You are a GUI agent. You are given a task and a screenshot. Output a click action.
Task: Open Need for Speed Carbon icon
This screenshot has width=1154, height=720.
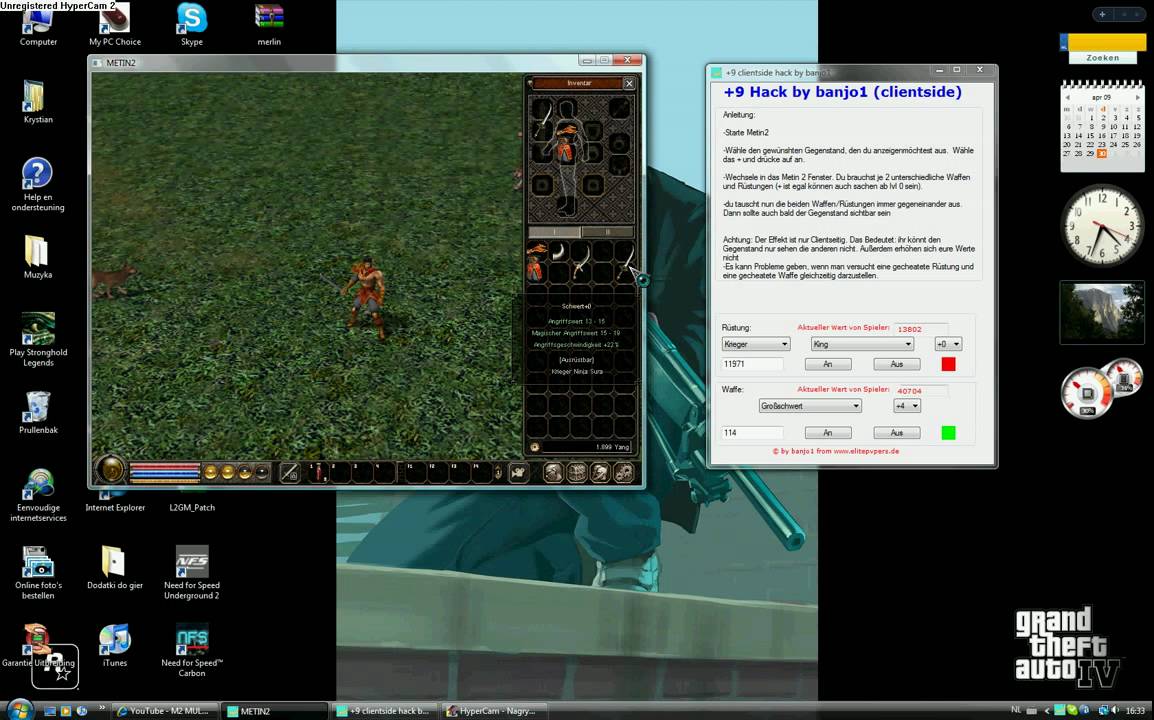click(191, 651)
